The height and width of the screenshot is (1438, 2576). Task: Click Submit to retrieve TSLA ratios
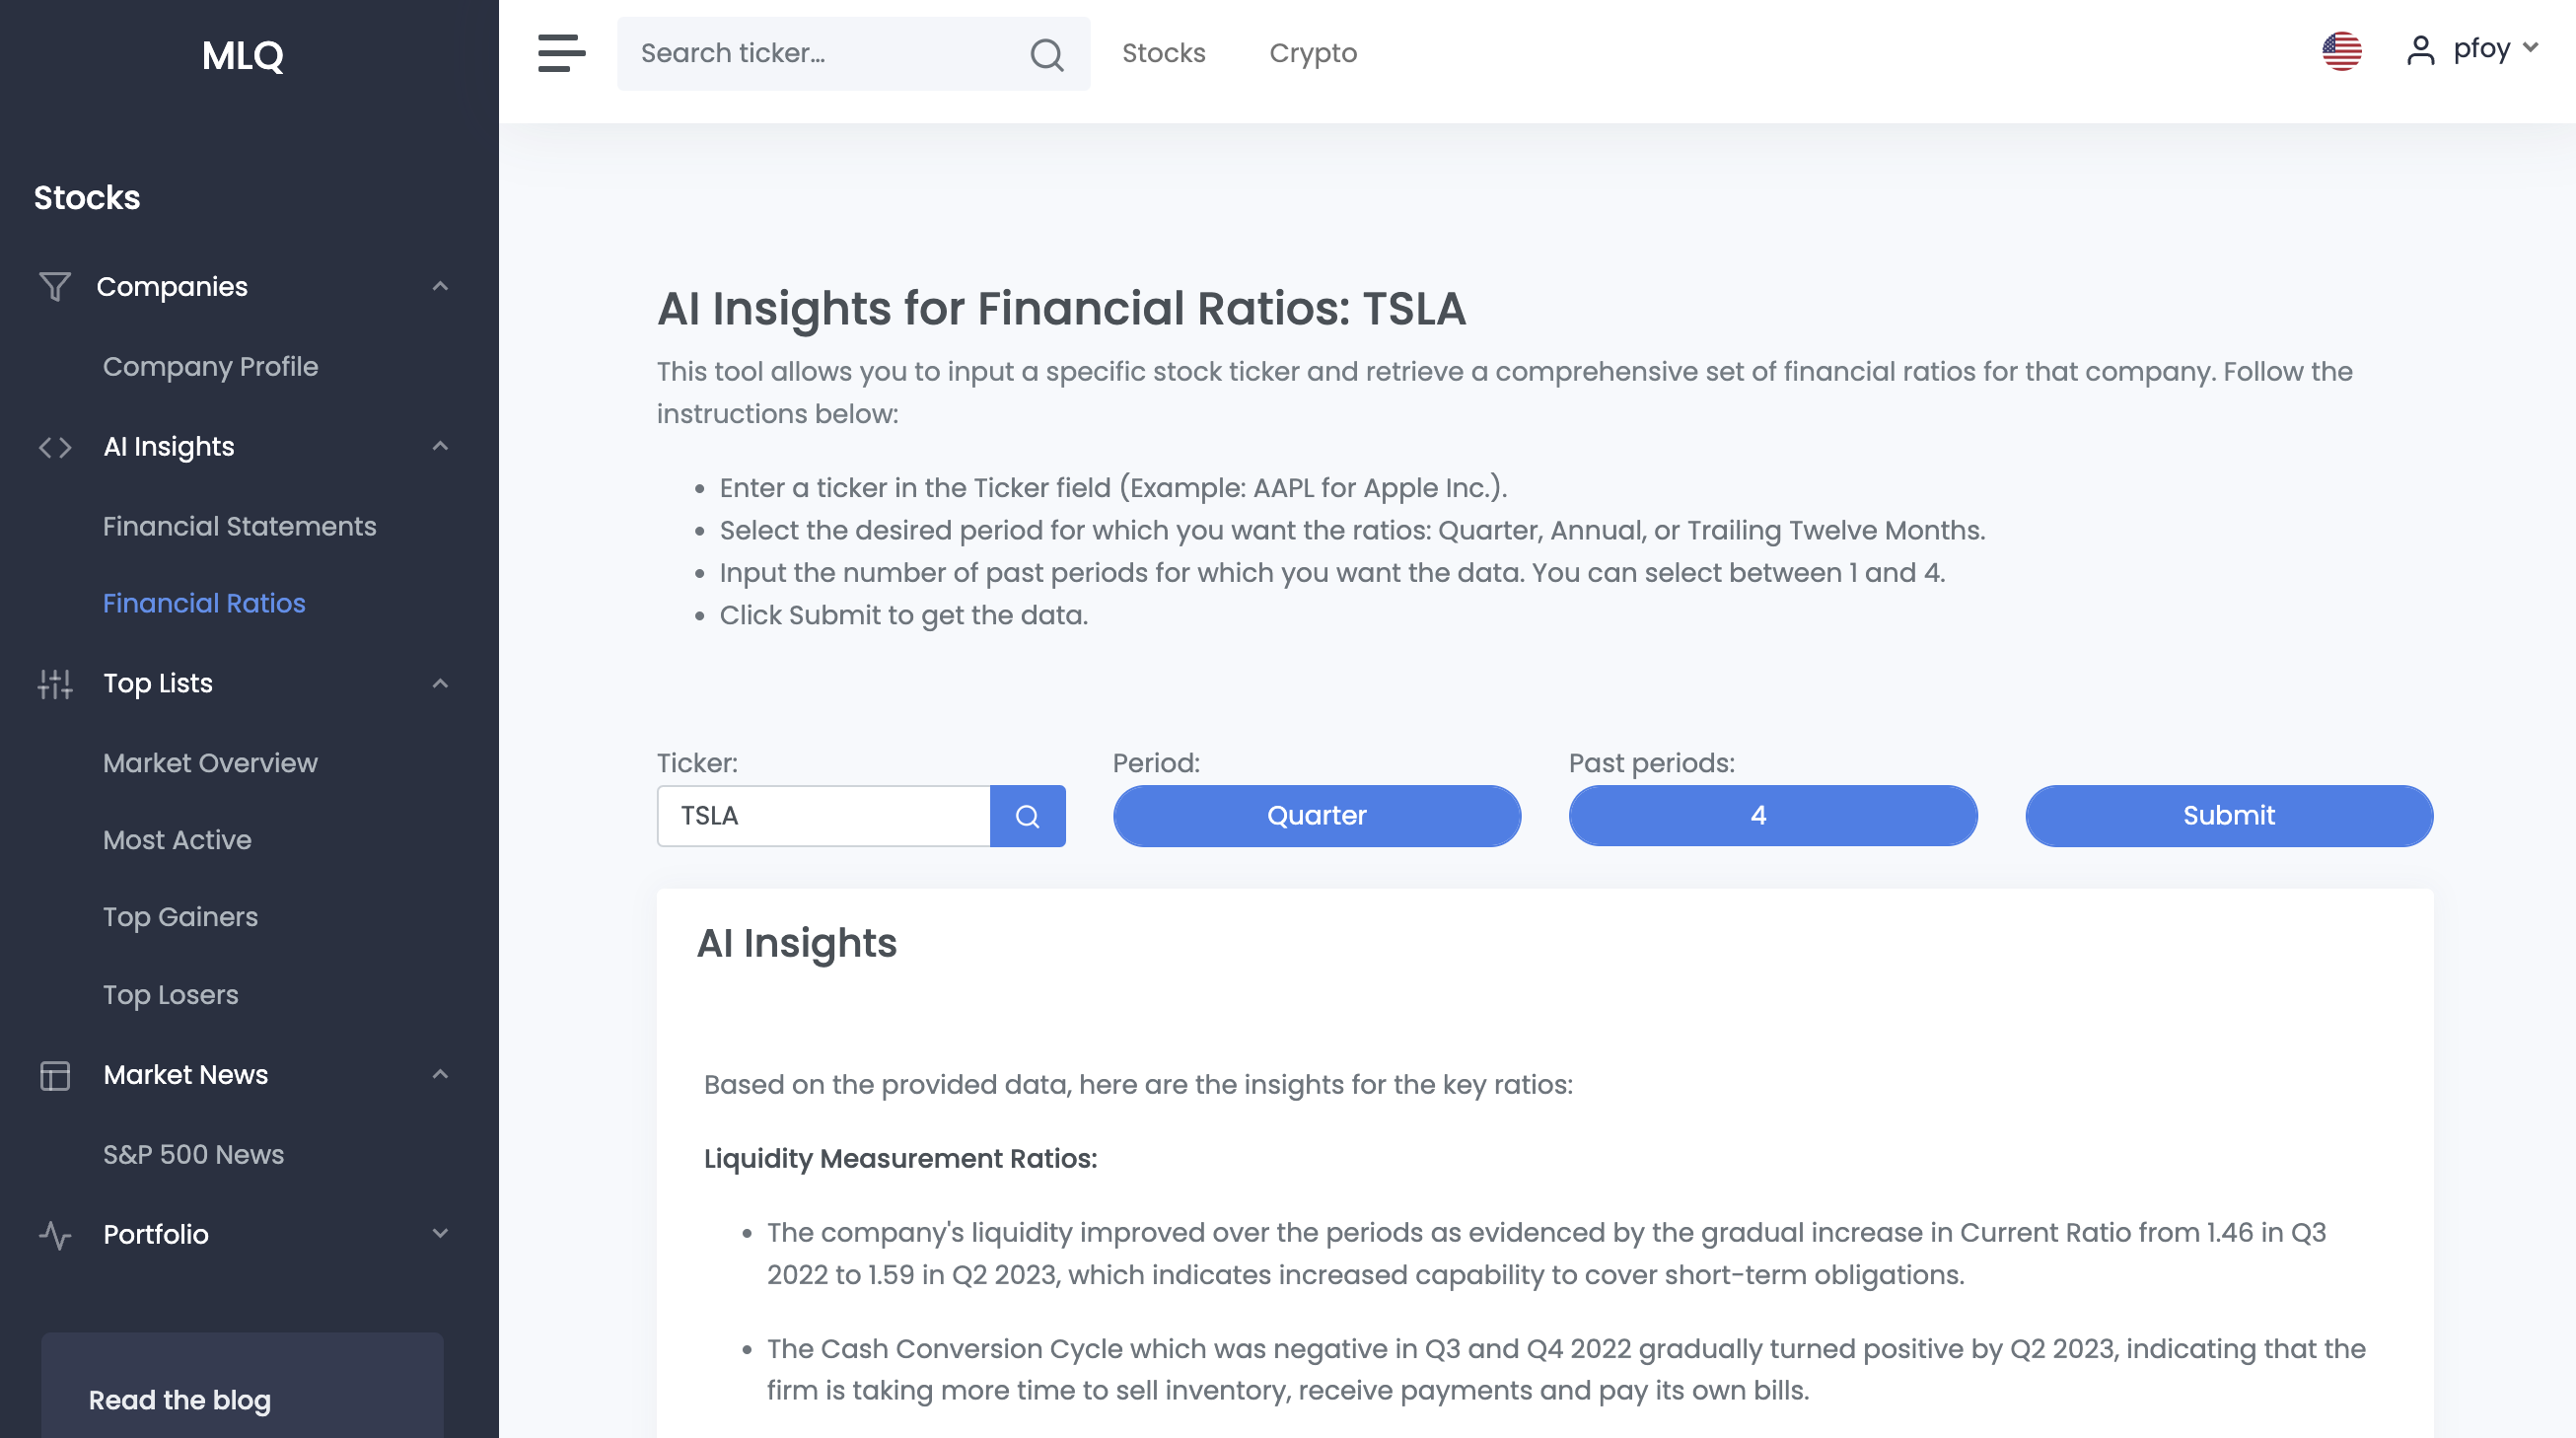2229,816
